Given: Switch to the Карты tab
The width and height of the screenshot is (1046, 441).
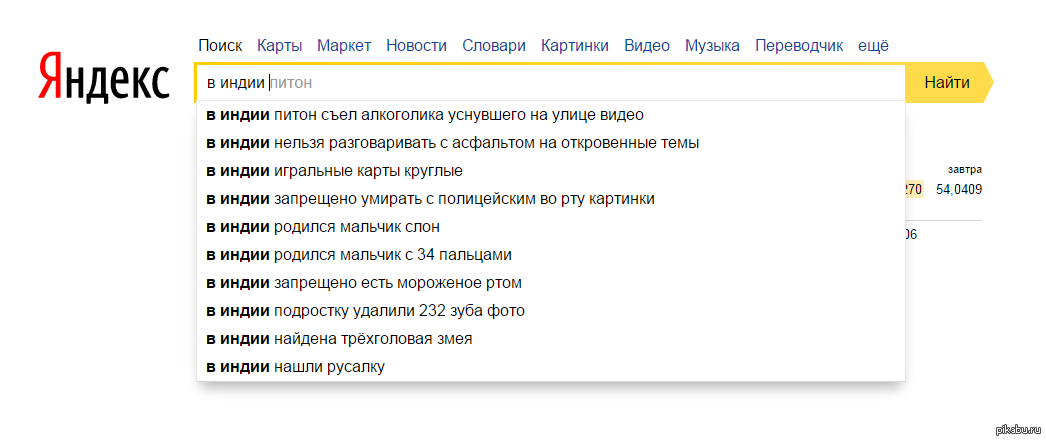Looking at the screenshot, I should point(279,45).
